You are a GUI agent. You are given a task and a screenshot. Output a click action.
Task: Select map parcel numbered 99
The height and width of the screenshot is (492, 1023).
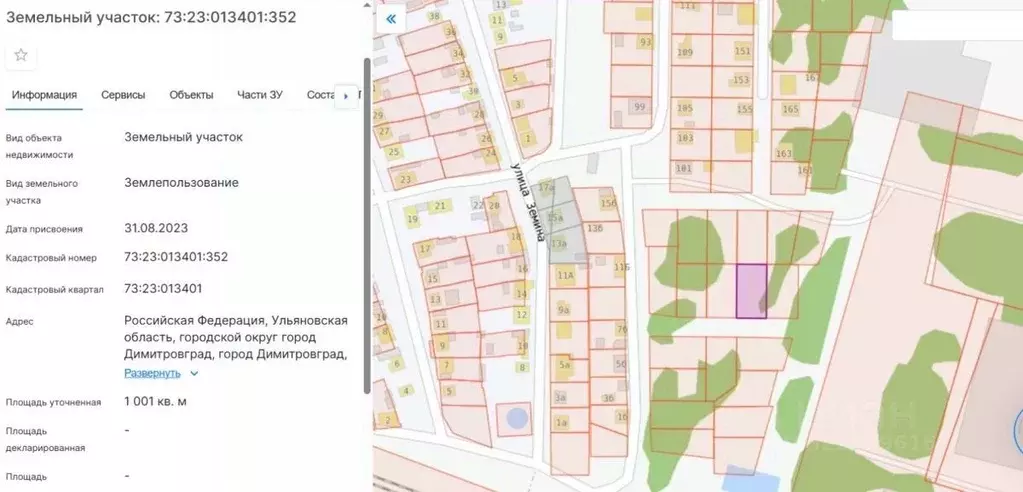(639, 108)
